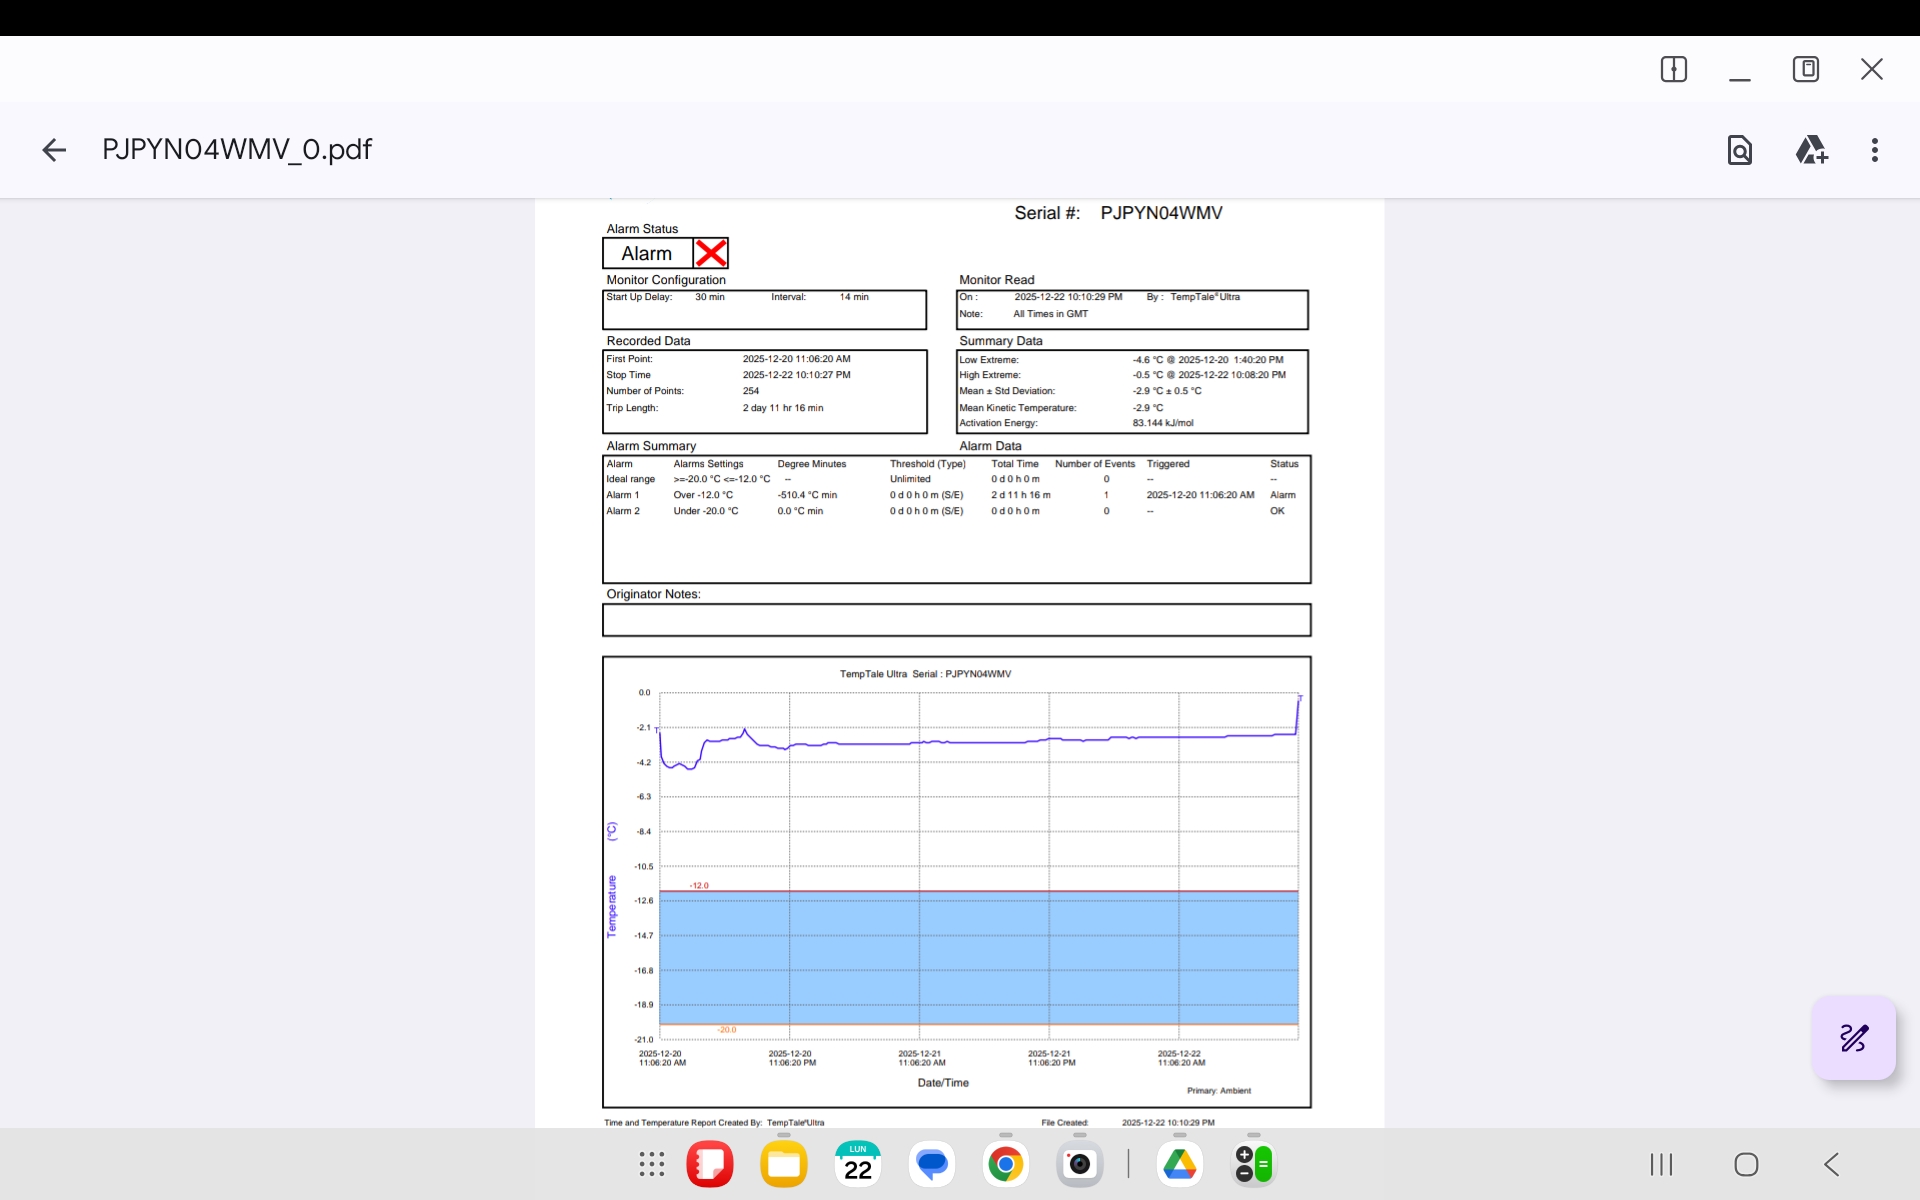Tap the recent apps navigation button
Image resolution: width=1920 pixels, height=1200 pixels.
point(1661,1164)
